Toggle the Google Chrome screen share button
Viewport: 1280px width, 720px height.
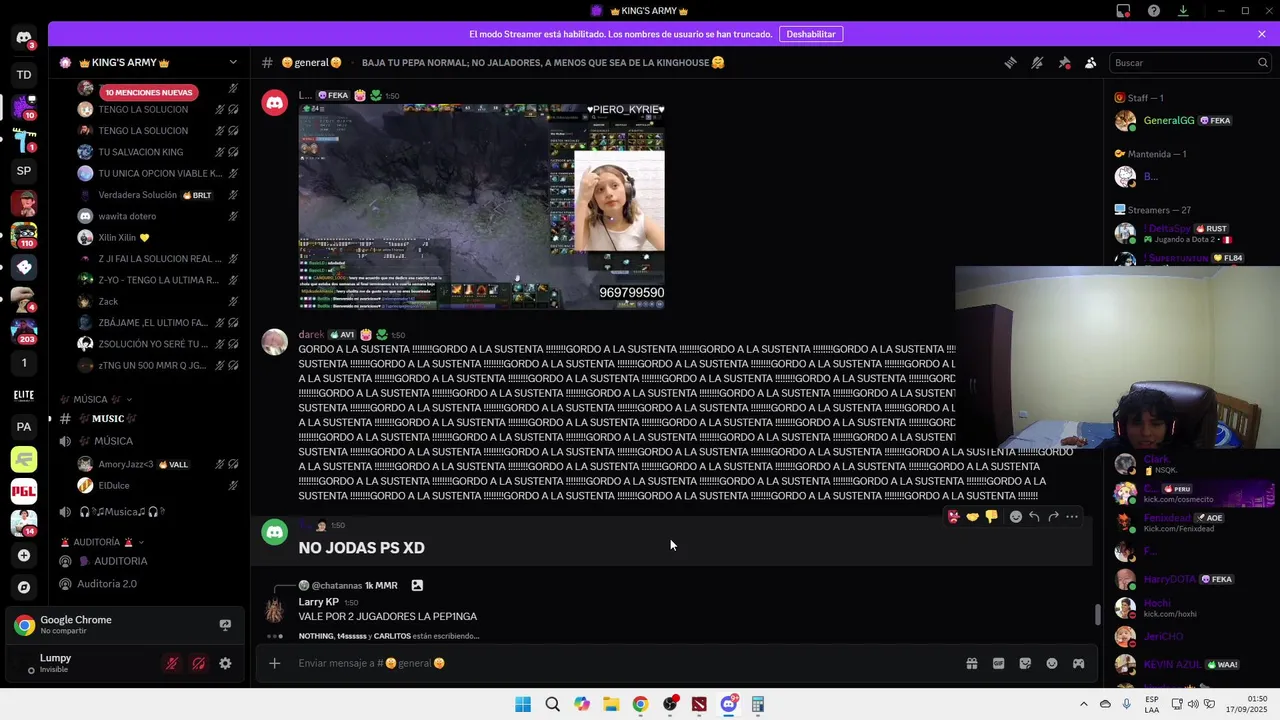225,625
